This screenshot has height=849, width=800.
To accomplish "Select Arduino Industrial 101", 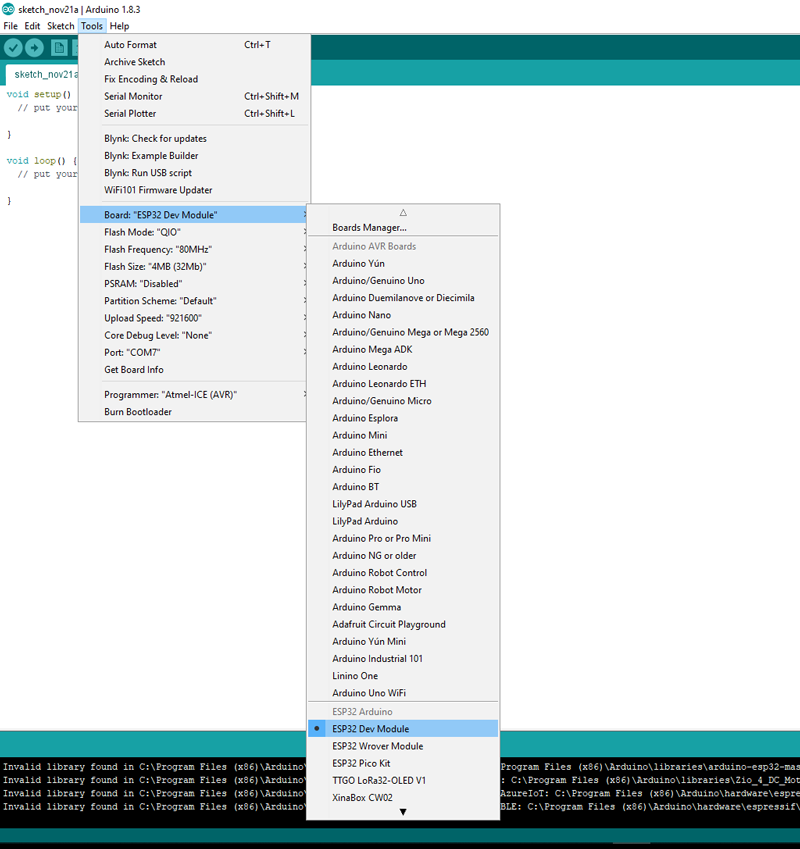I will 403,659.
